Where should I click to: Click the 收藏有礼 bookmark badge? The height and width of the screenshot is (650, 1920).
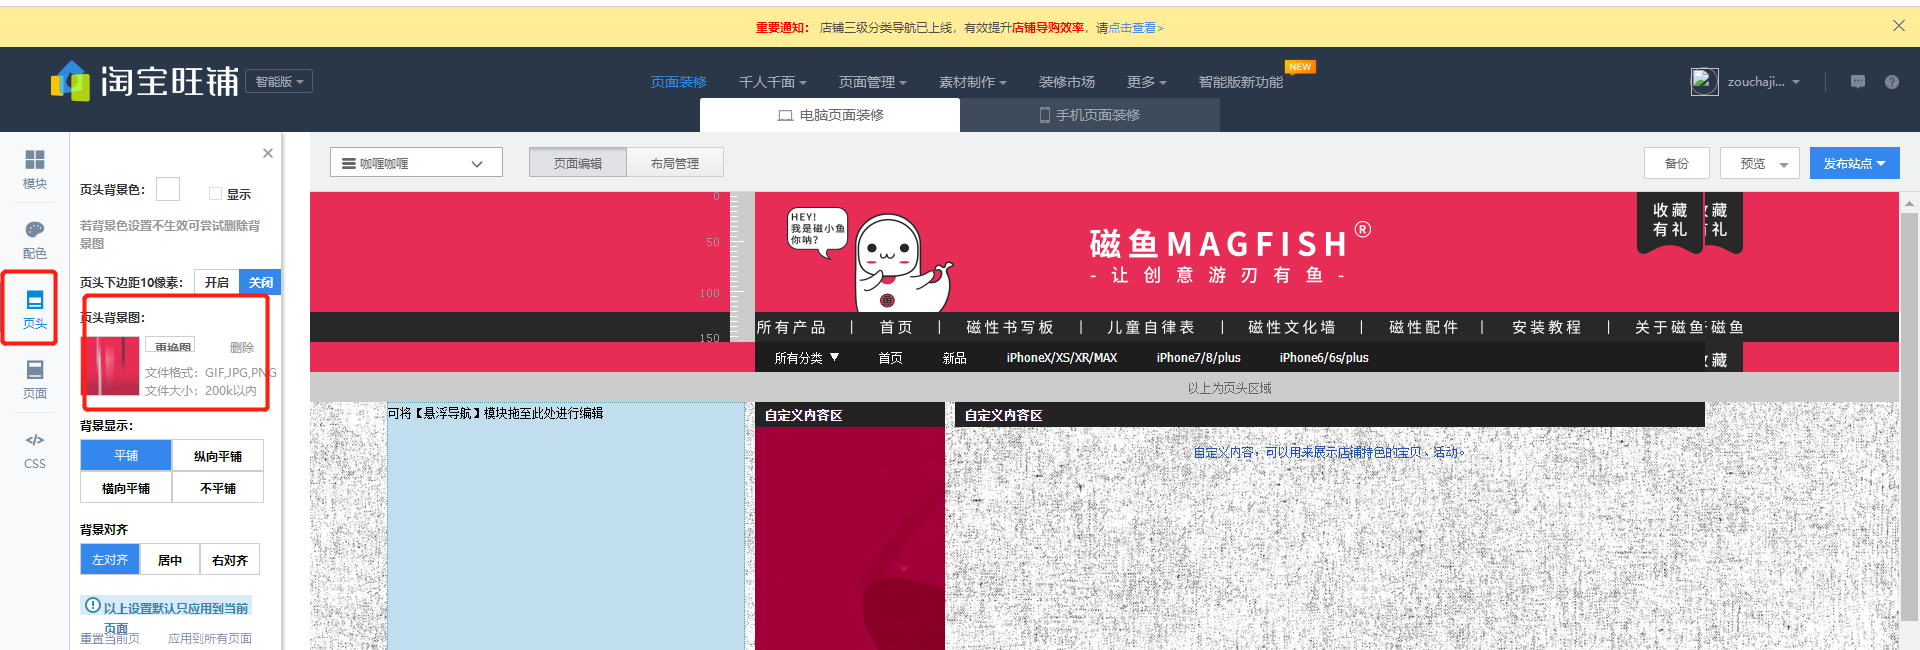1670,222
